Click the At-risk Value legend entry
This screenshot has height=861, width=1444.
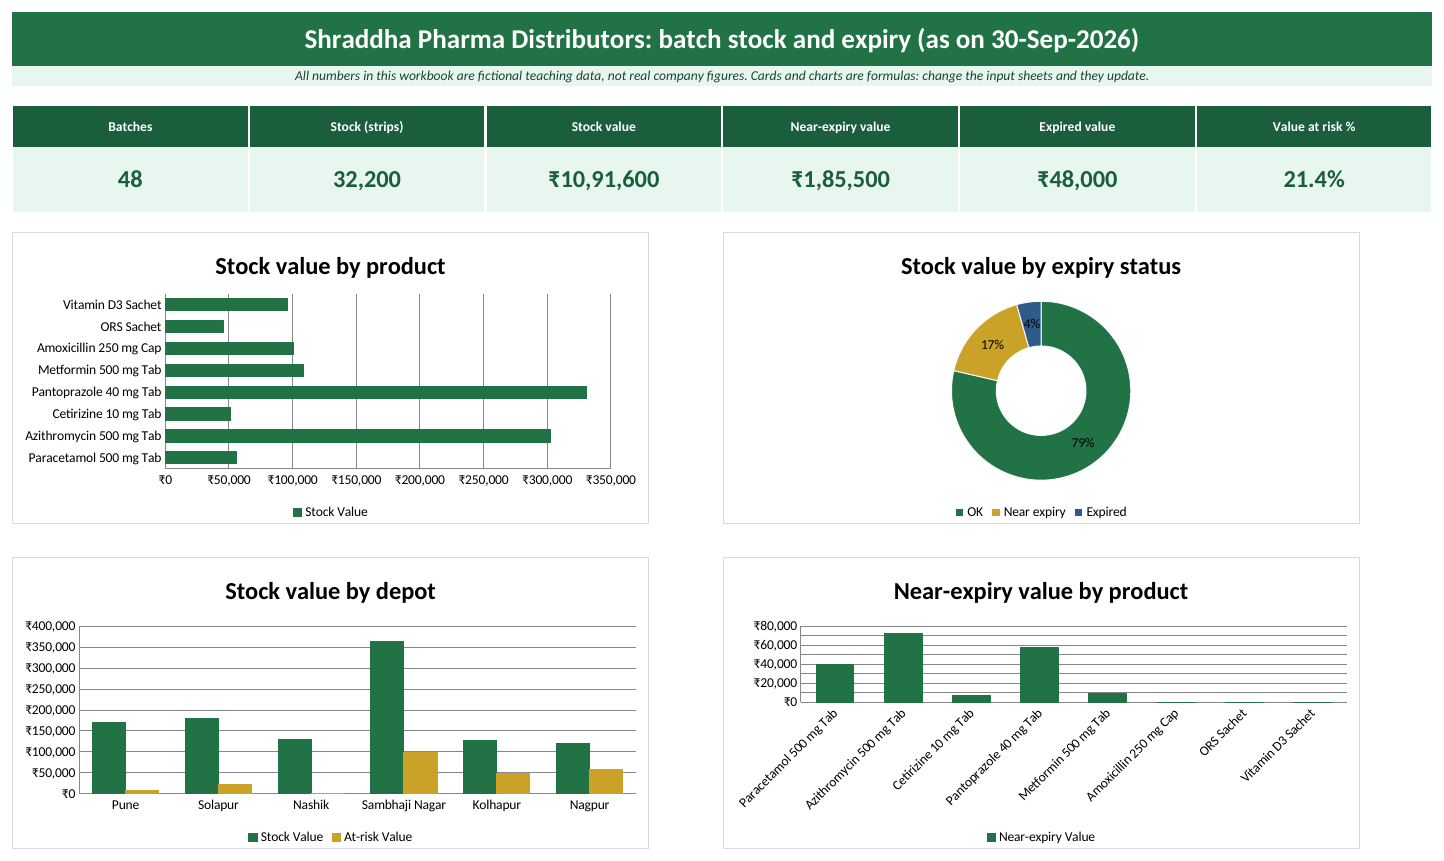[371, 837]
